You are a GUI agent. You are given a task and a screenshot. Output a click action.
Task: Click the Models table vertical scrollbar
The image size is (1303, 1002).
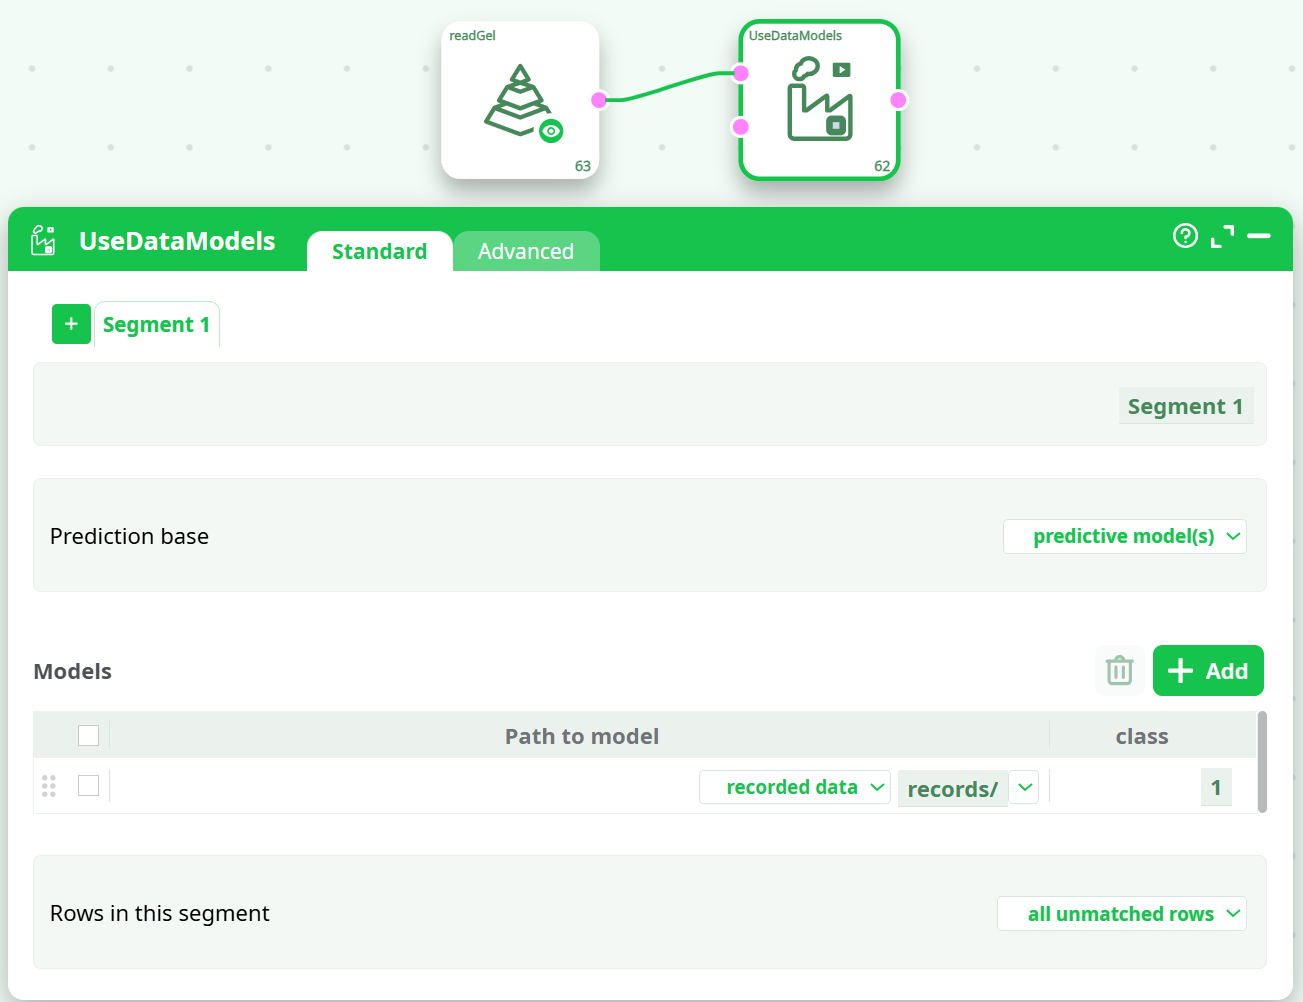[x=1262, y=761]
